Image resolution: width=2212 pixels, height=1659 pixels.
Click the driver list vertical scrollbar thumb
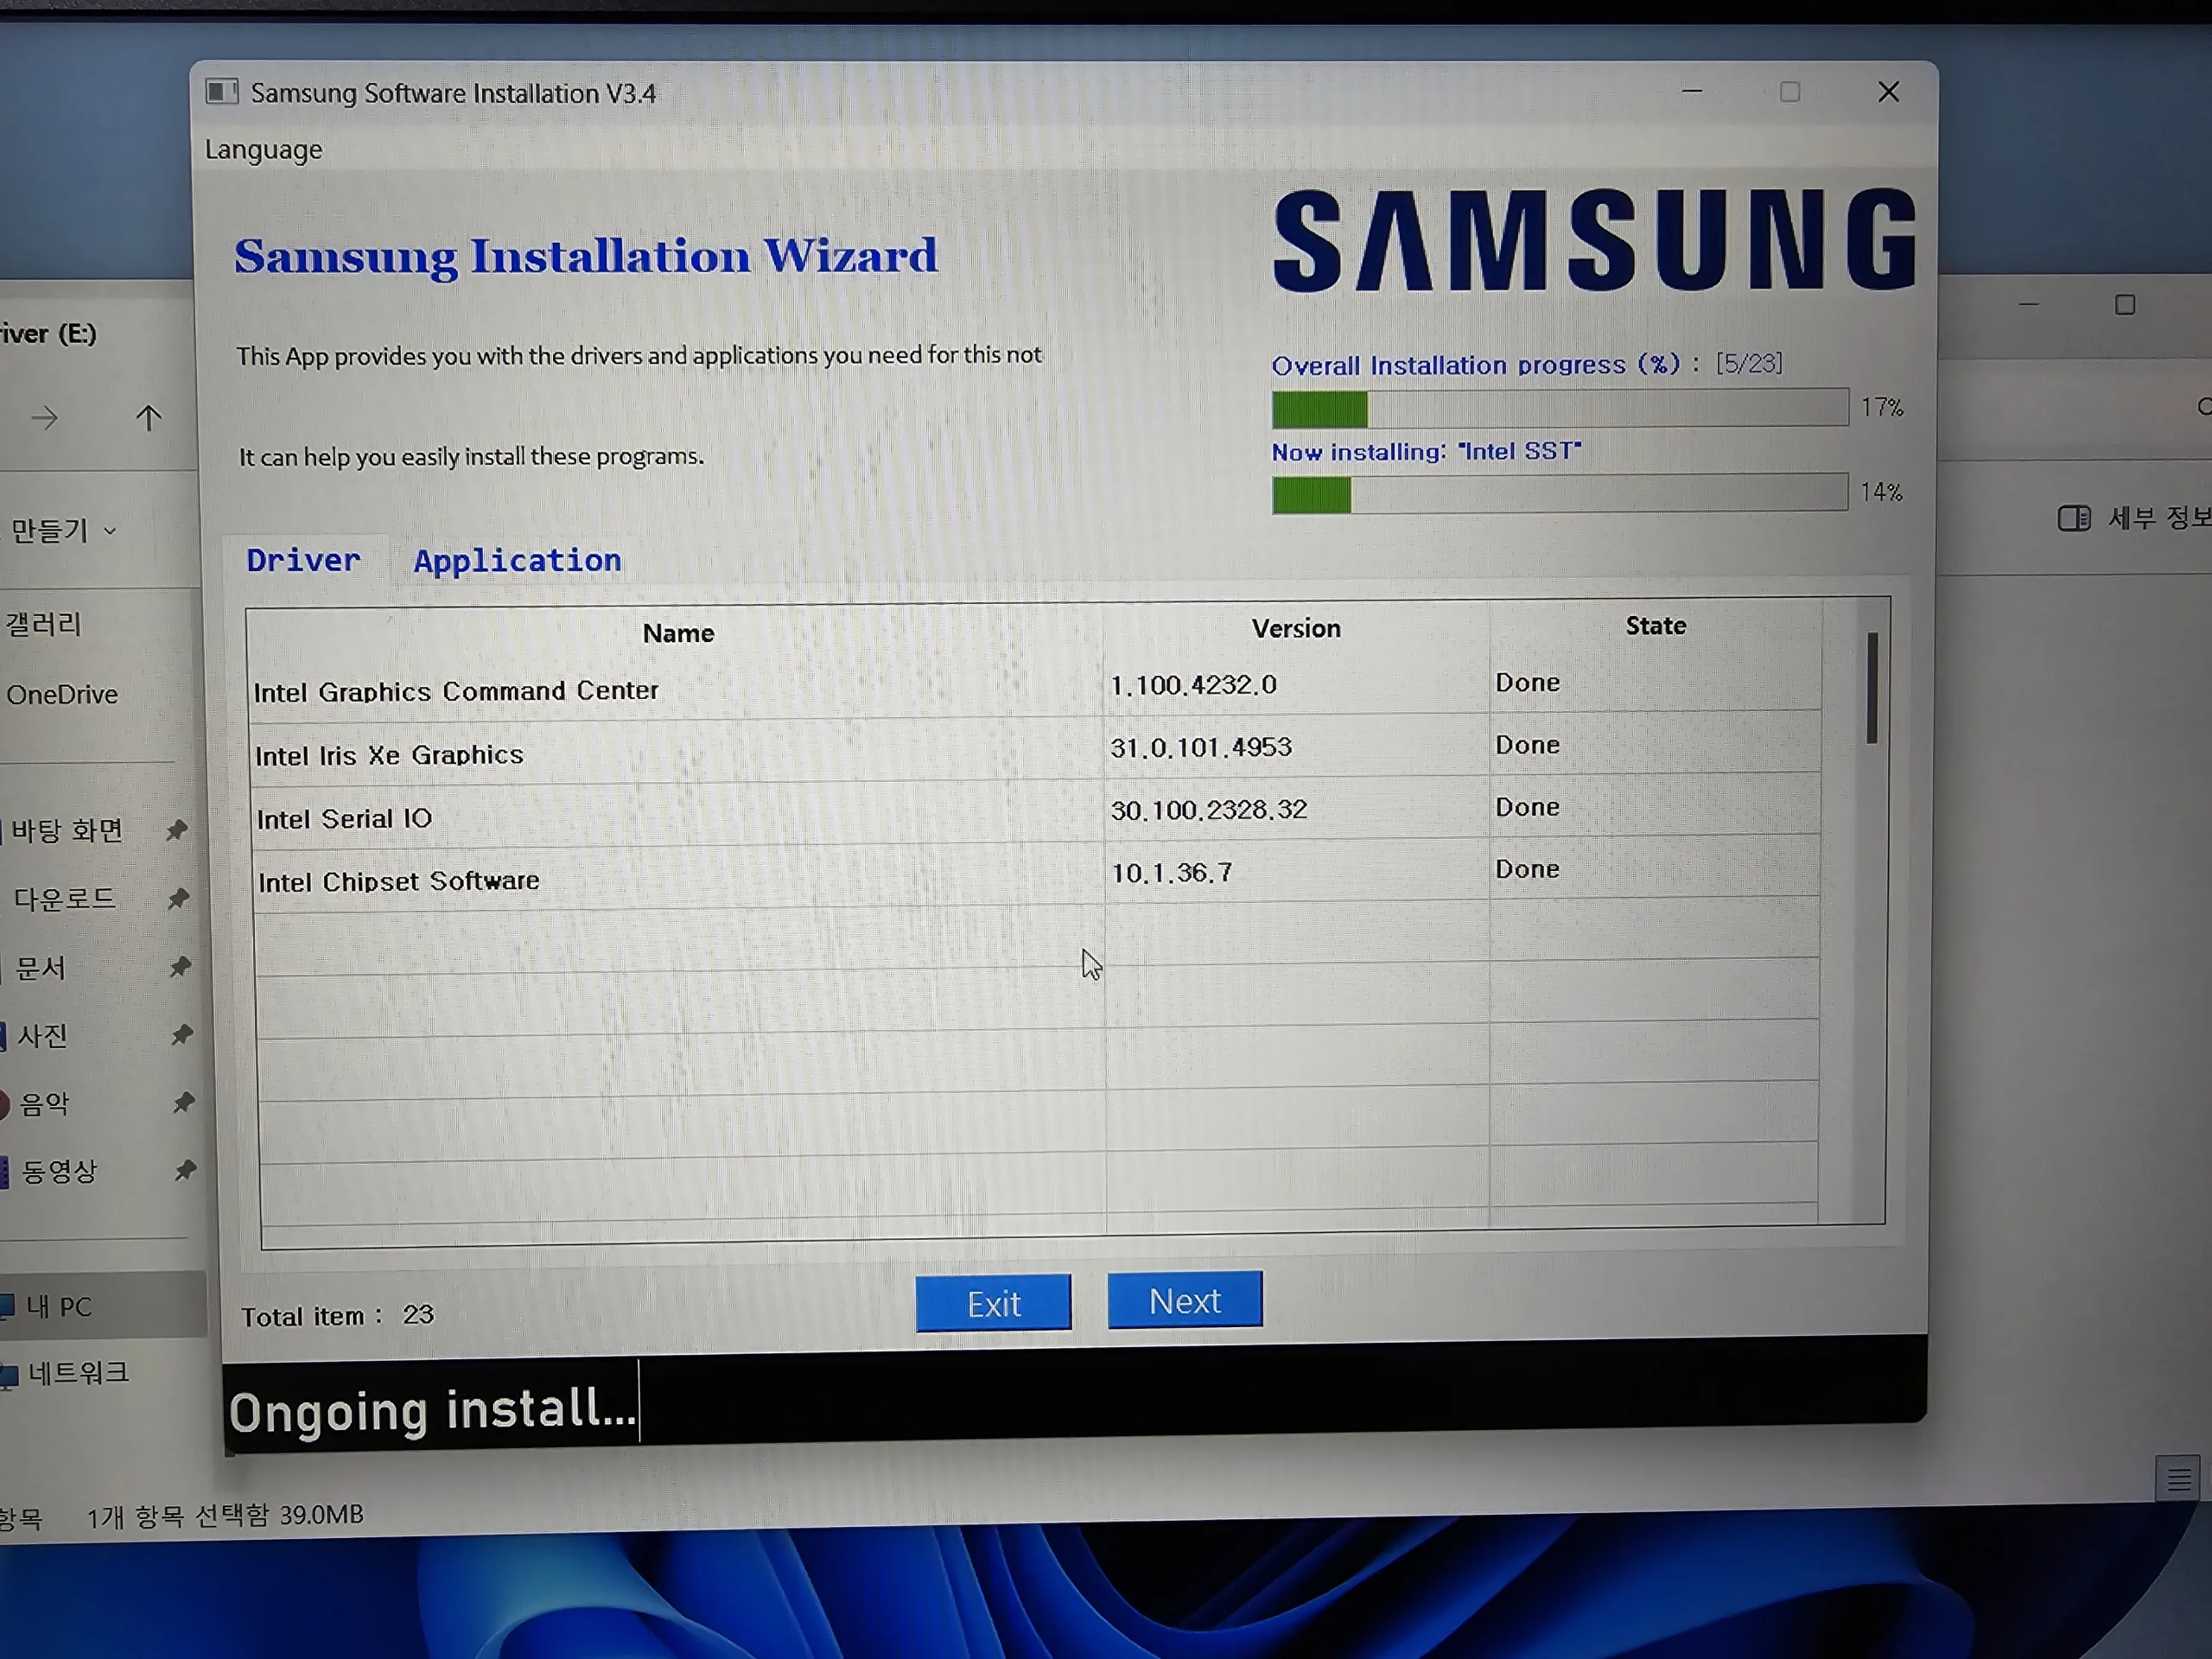(1871, 688)
